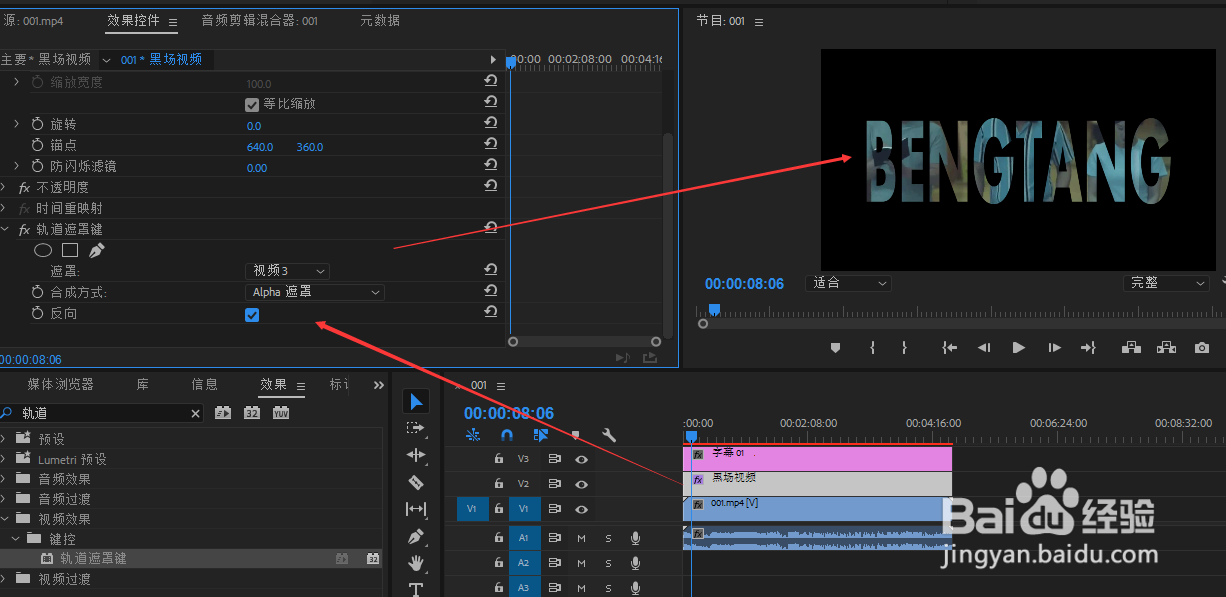Reset the 锚点 parameter
Screen dimensions: 1226x597
[x=491, y=144]
